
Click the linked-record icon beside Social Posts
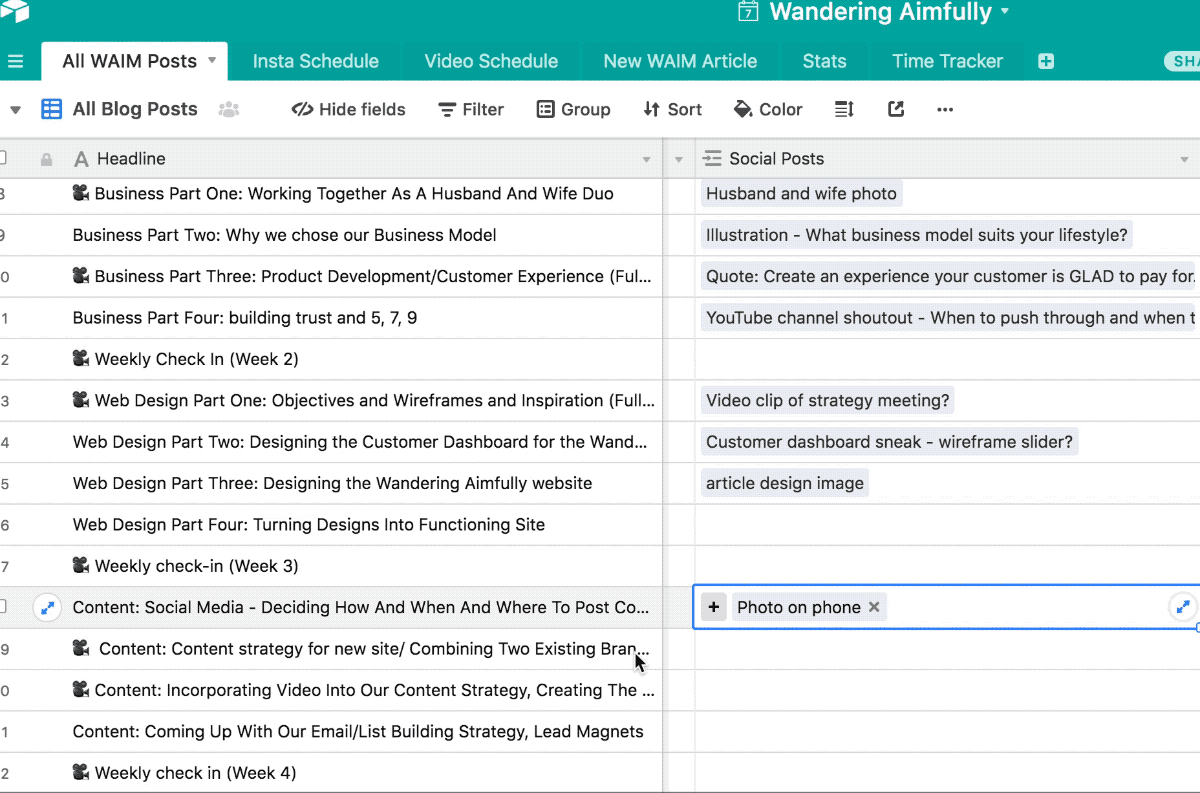pyautogui.click(x=712, y=159)
